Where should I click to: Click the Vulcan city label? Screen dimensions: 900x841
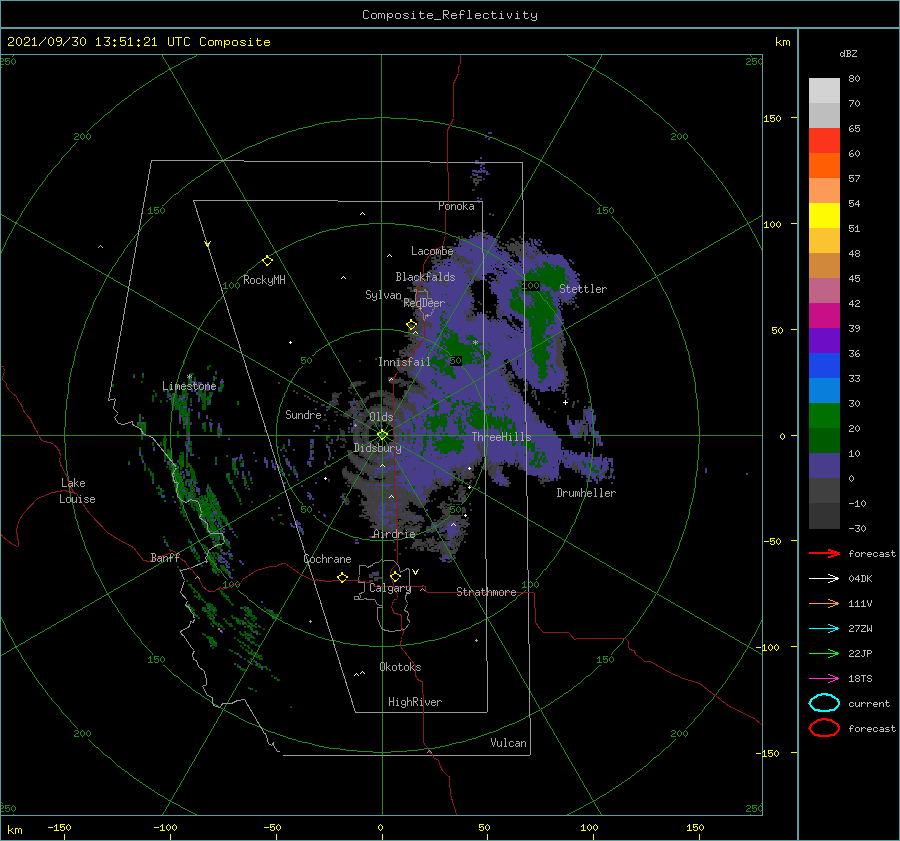pyautogui.click(x=509, y=743)
